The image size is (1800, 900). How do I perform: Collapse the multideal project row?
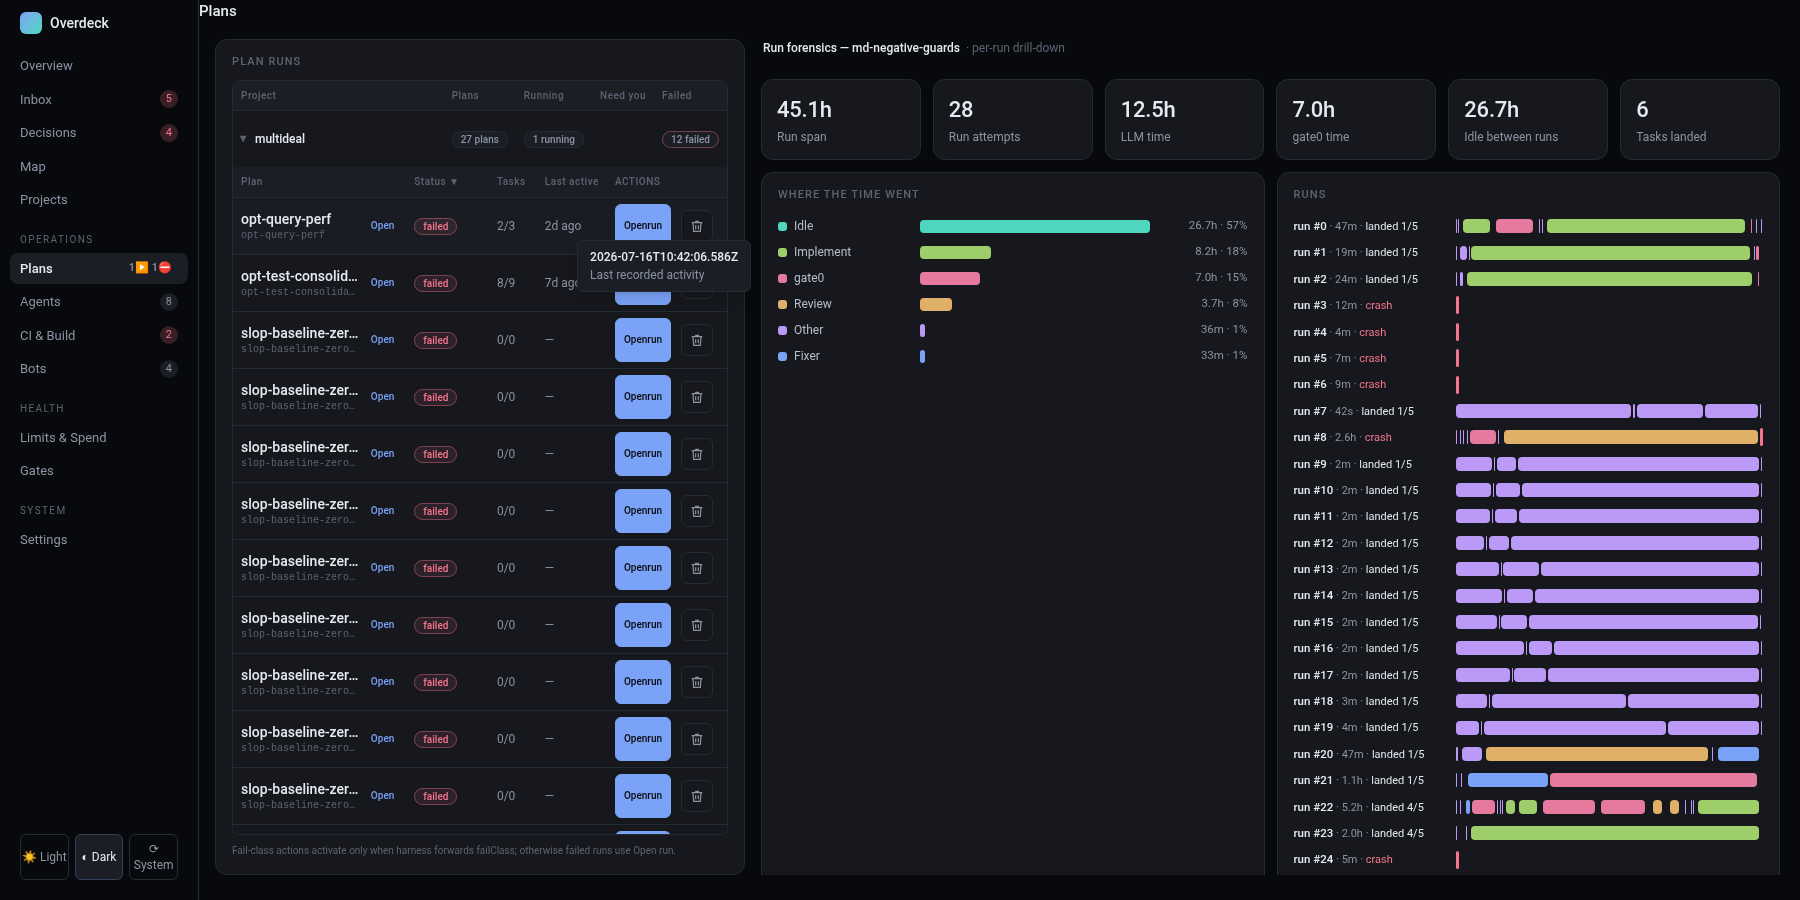click(243, 139)
